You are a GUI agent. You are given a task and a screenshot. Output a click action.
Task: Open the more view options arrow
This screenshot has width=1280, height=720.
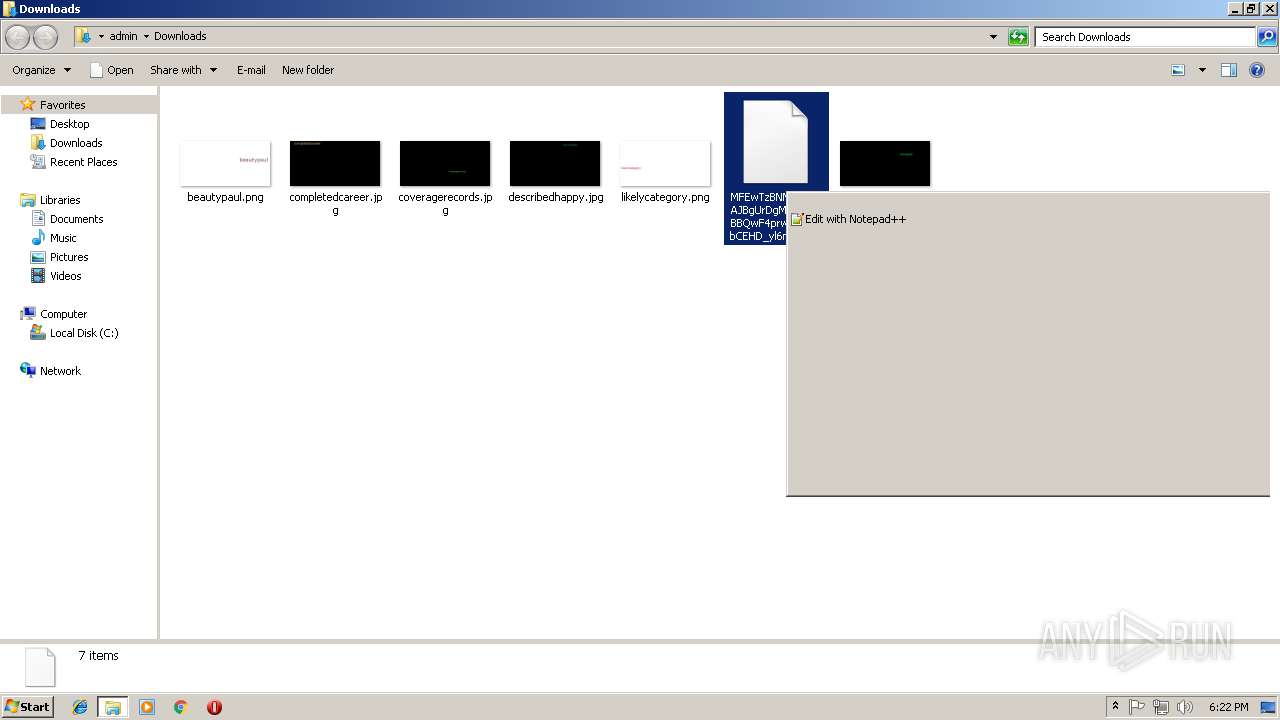[x=1202, y=70]
